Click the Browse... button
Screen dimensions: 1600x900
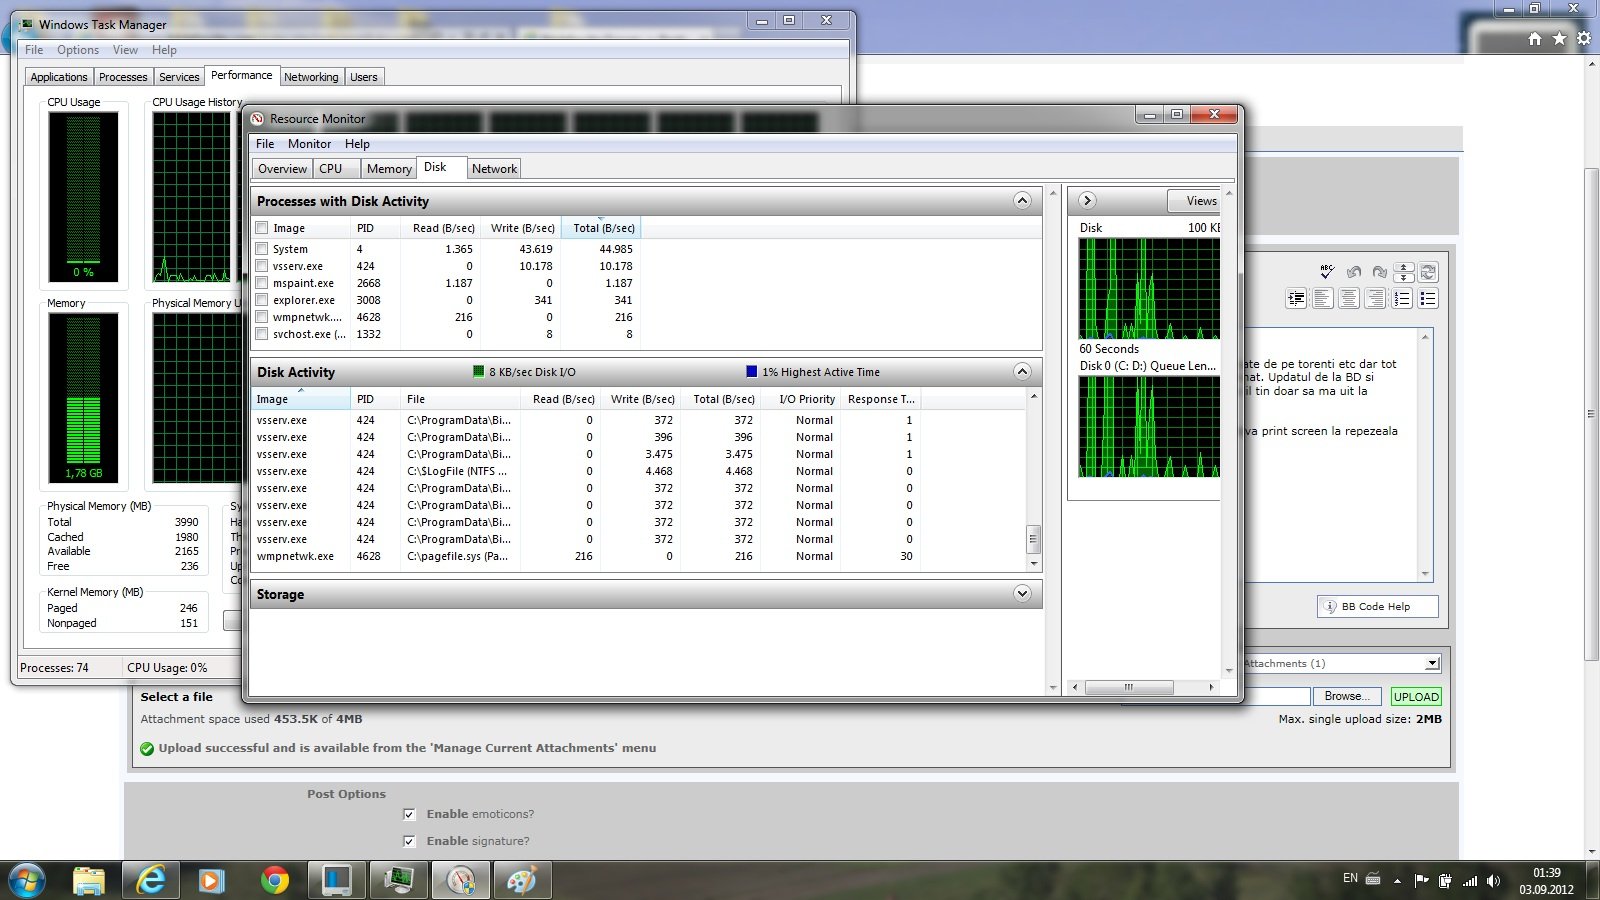pos(1347,696)
